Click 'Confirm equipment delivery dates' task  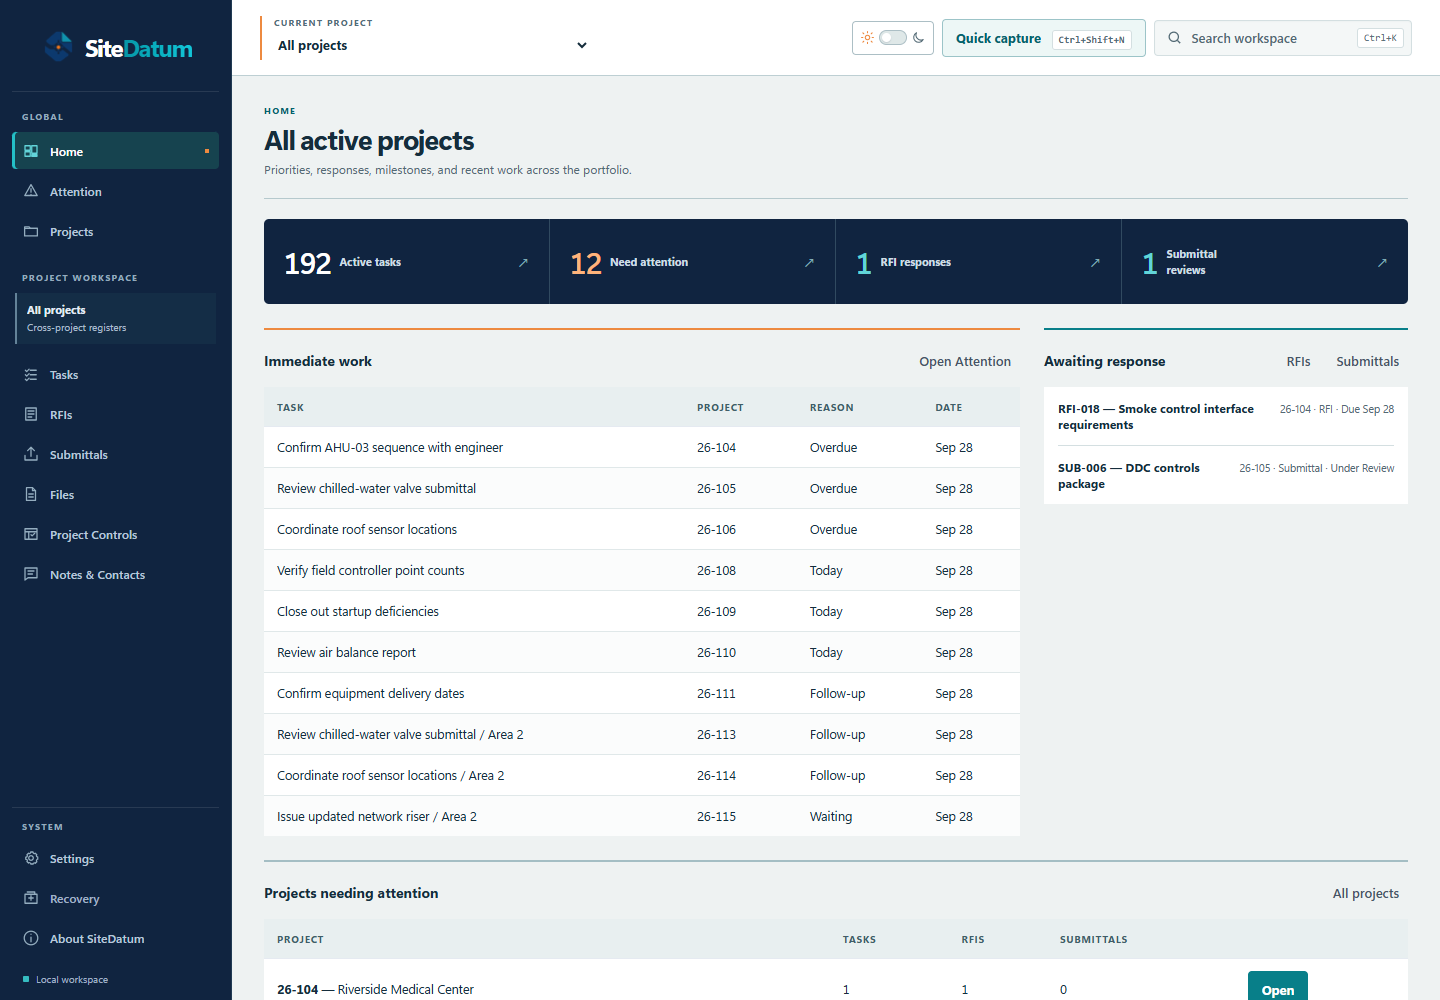(x=370, y=693)
